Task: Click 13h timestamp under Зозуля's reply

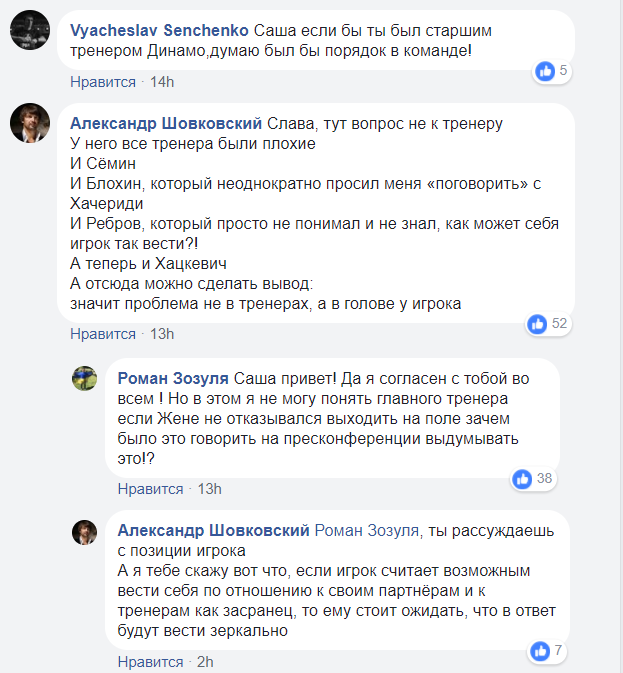Action: 210,489
